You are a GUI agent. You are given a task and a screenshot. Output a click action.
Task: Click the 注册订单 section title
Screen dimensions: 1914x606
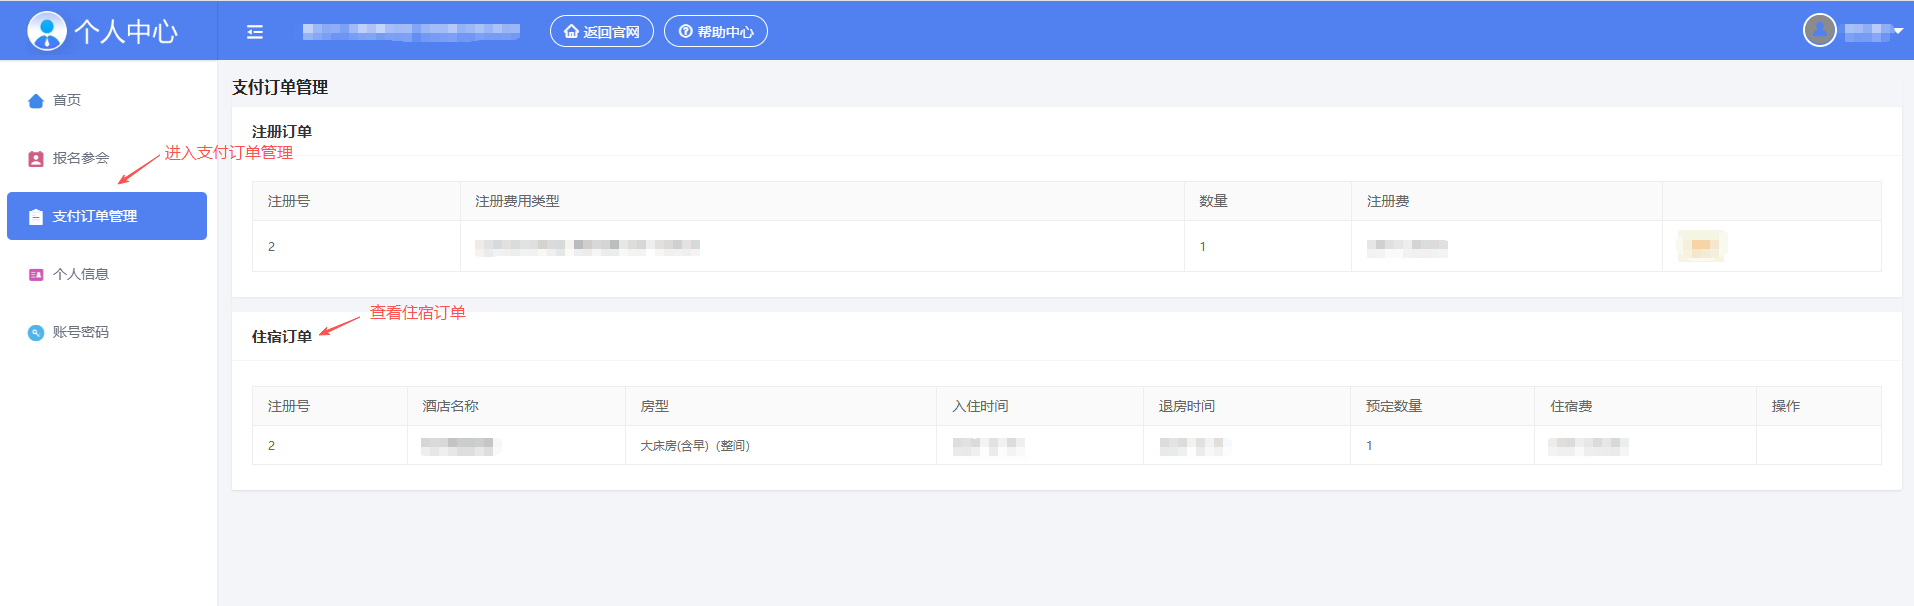tap(282, 131)
